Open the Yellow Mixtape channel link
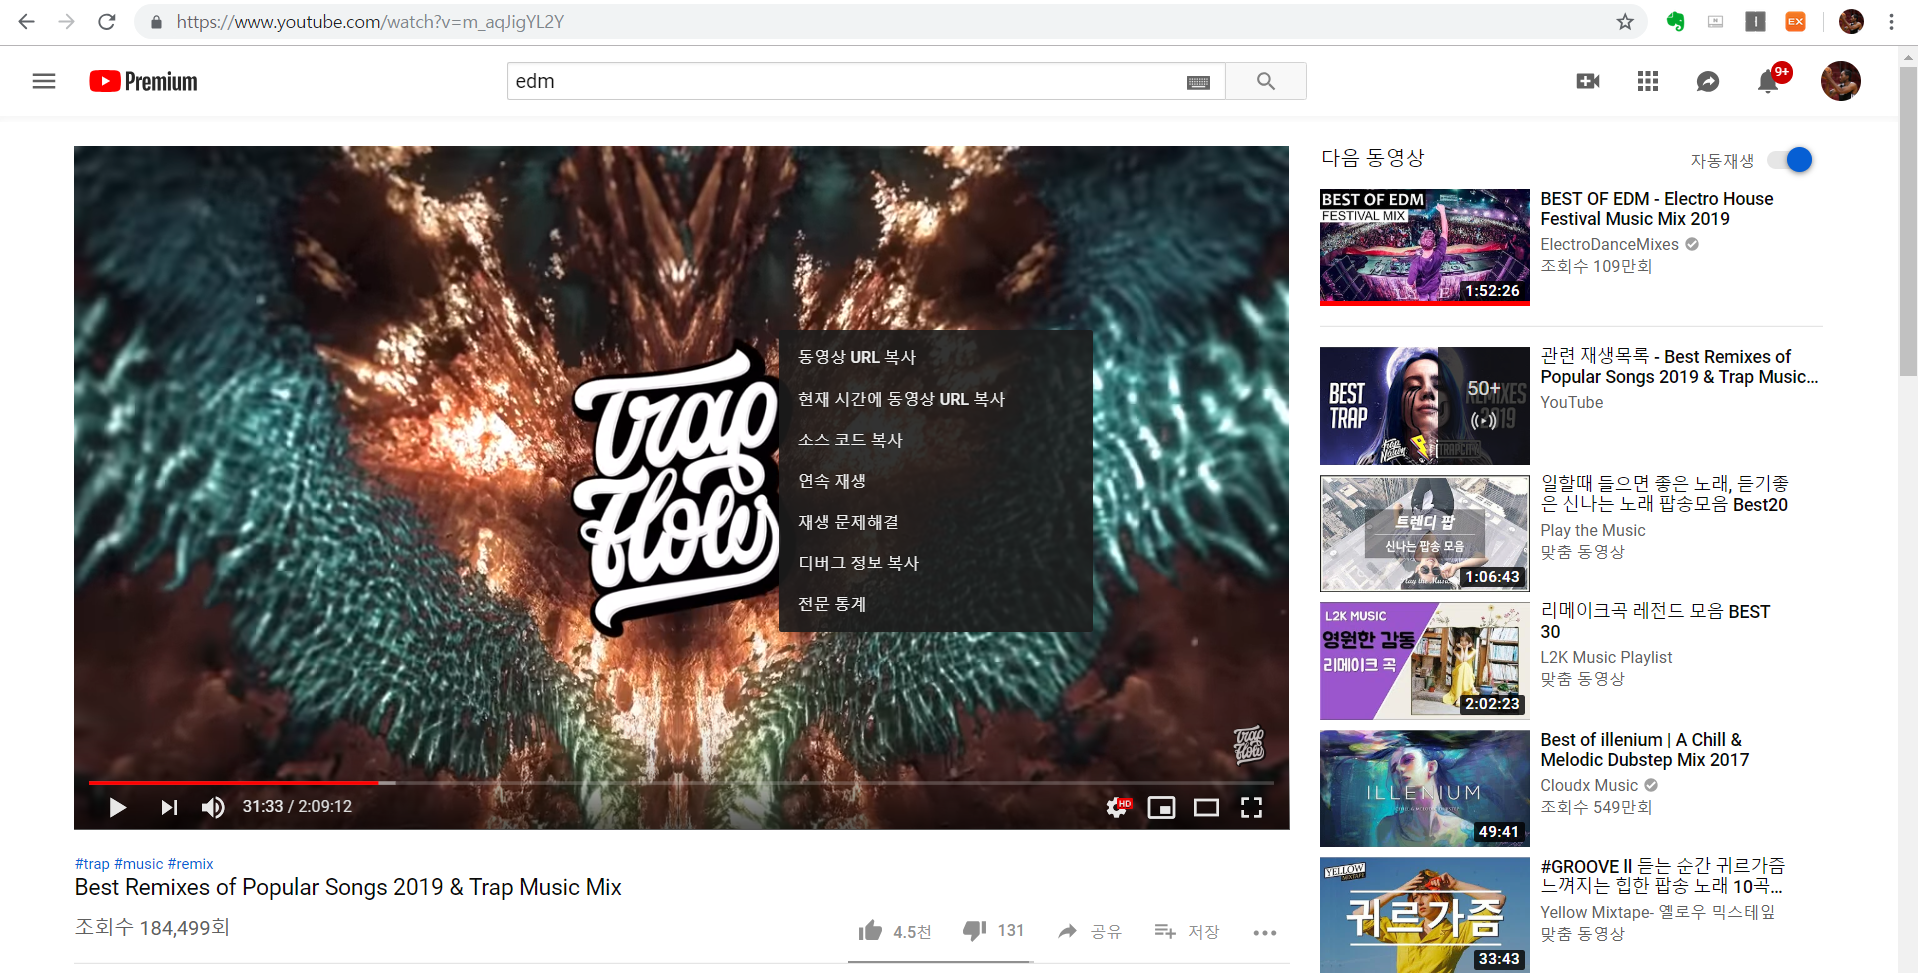 pos(1657,912)
